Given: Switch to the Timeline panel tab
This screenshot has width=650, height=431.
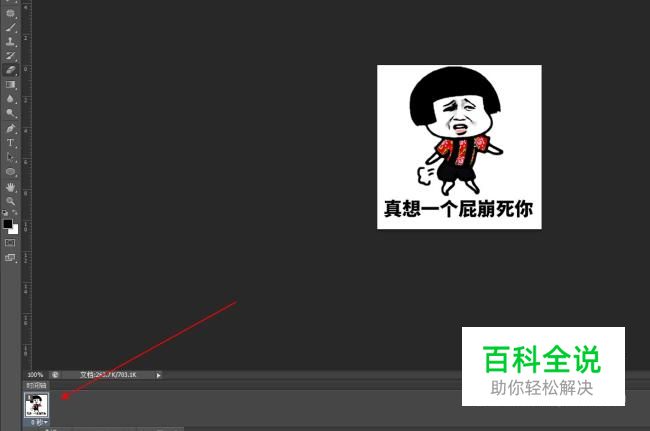Looking at the screenshot, I should pos(36,385).
